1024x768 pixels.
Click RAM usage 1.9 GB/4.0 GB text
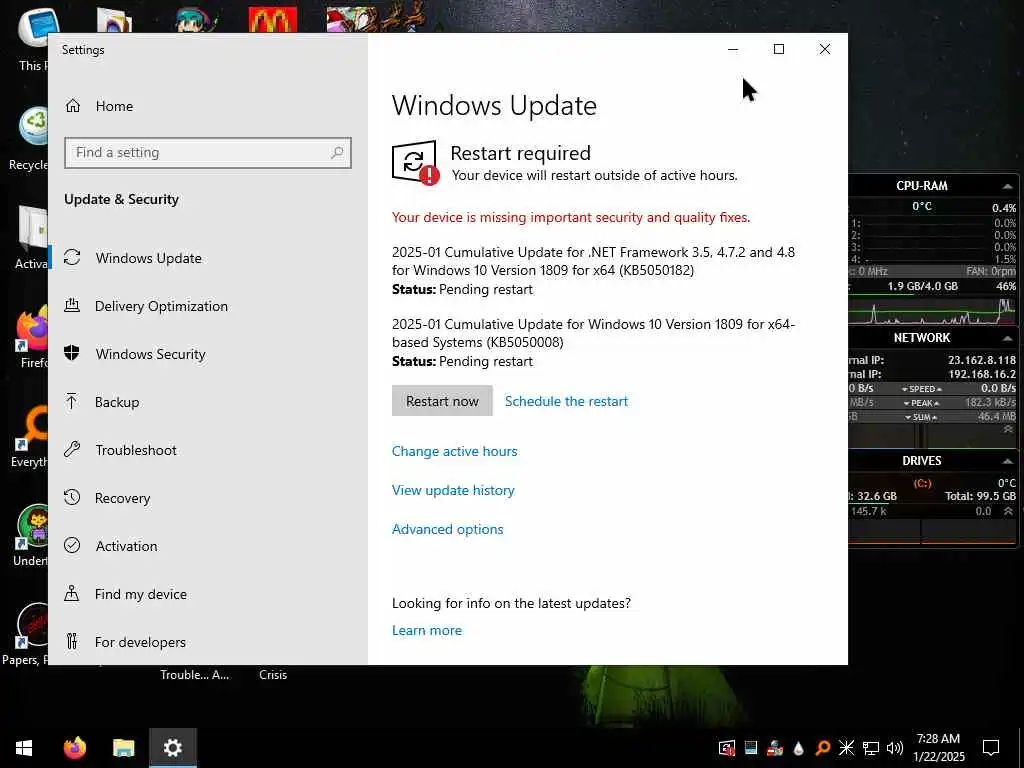pos(922,286)
